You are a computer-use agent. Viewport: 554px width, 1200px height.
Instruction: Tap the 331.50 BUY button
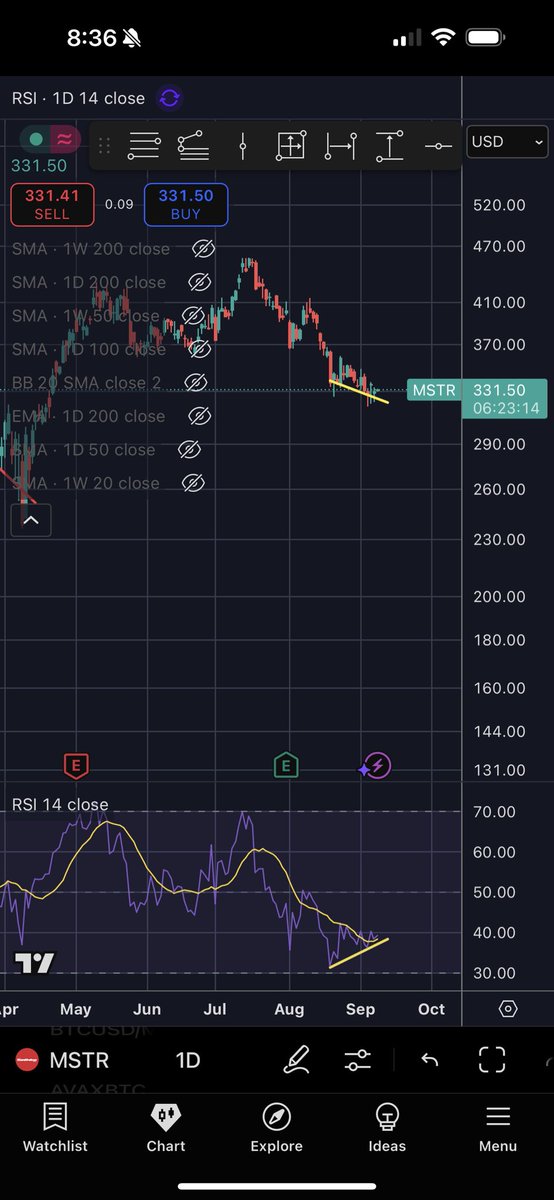pos(186,204)
